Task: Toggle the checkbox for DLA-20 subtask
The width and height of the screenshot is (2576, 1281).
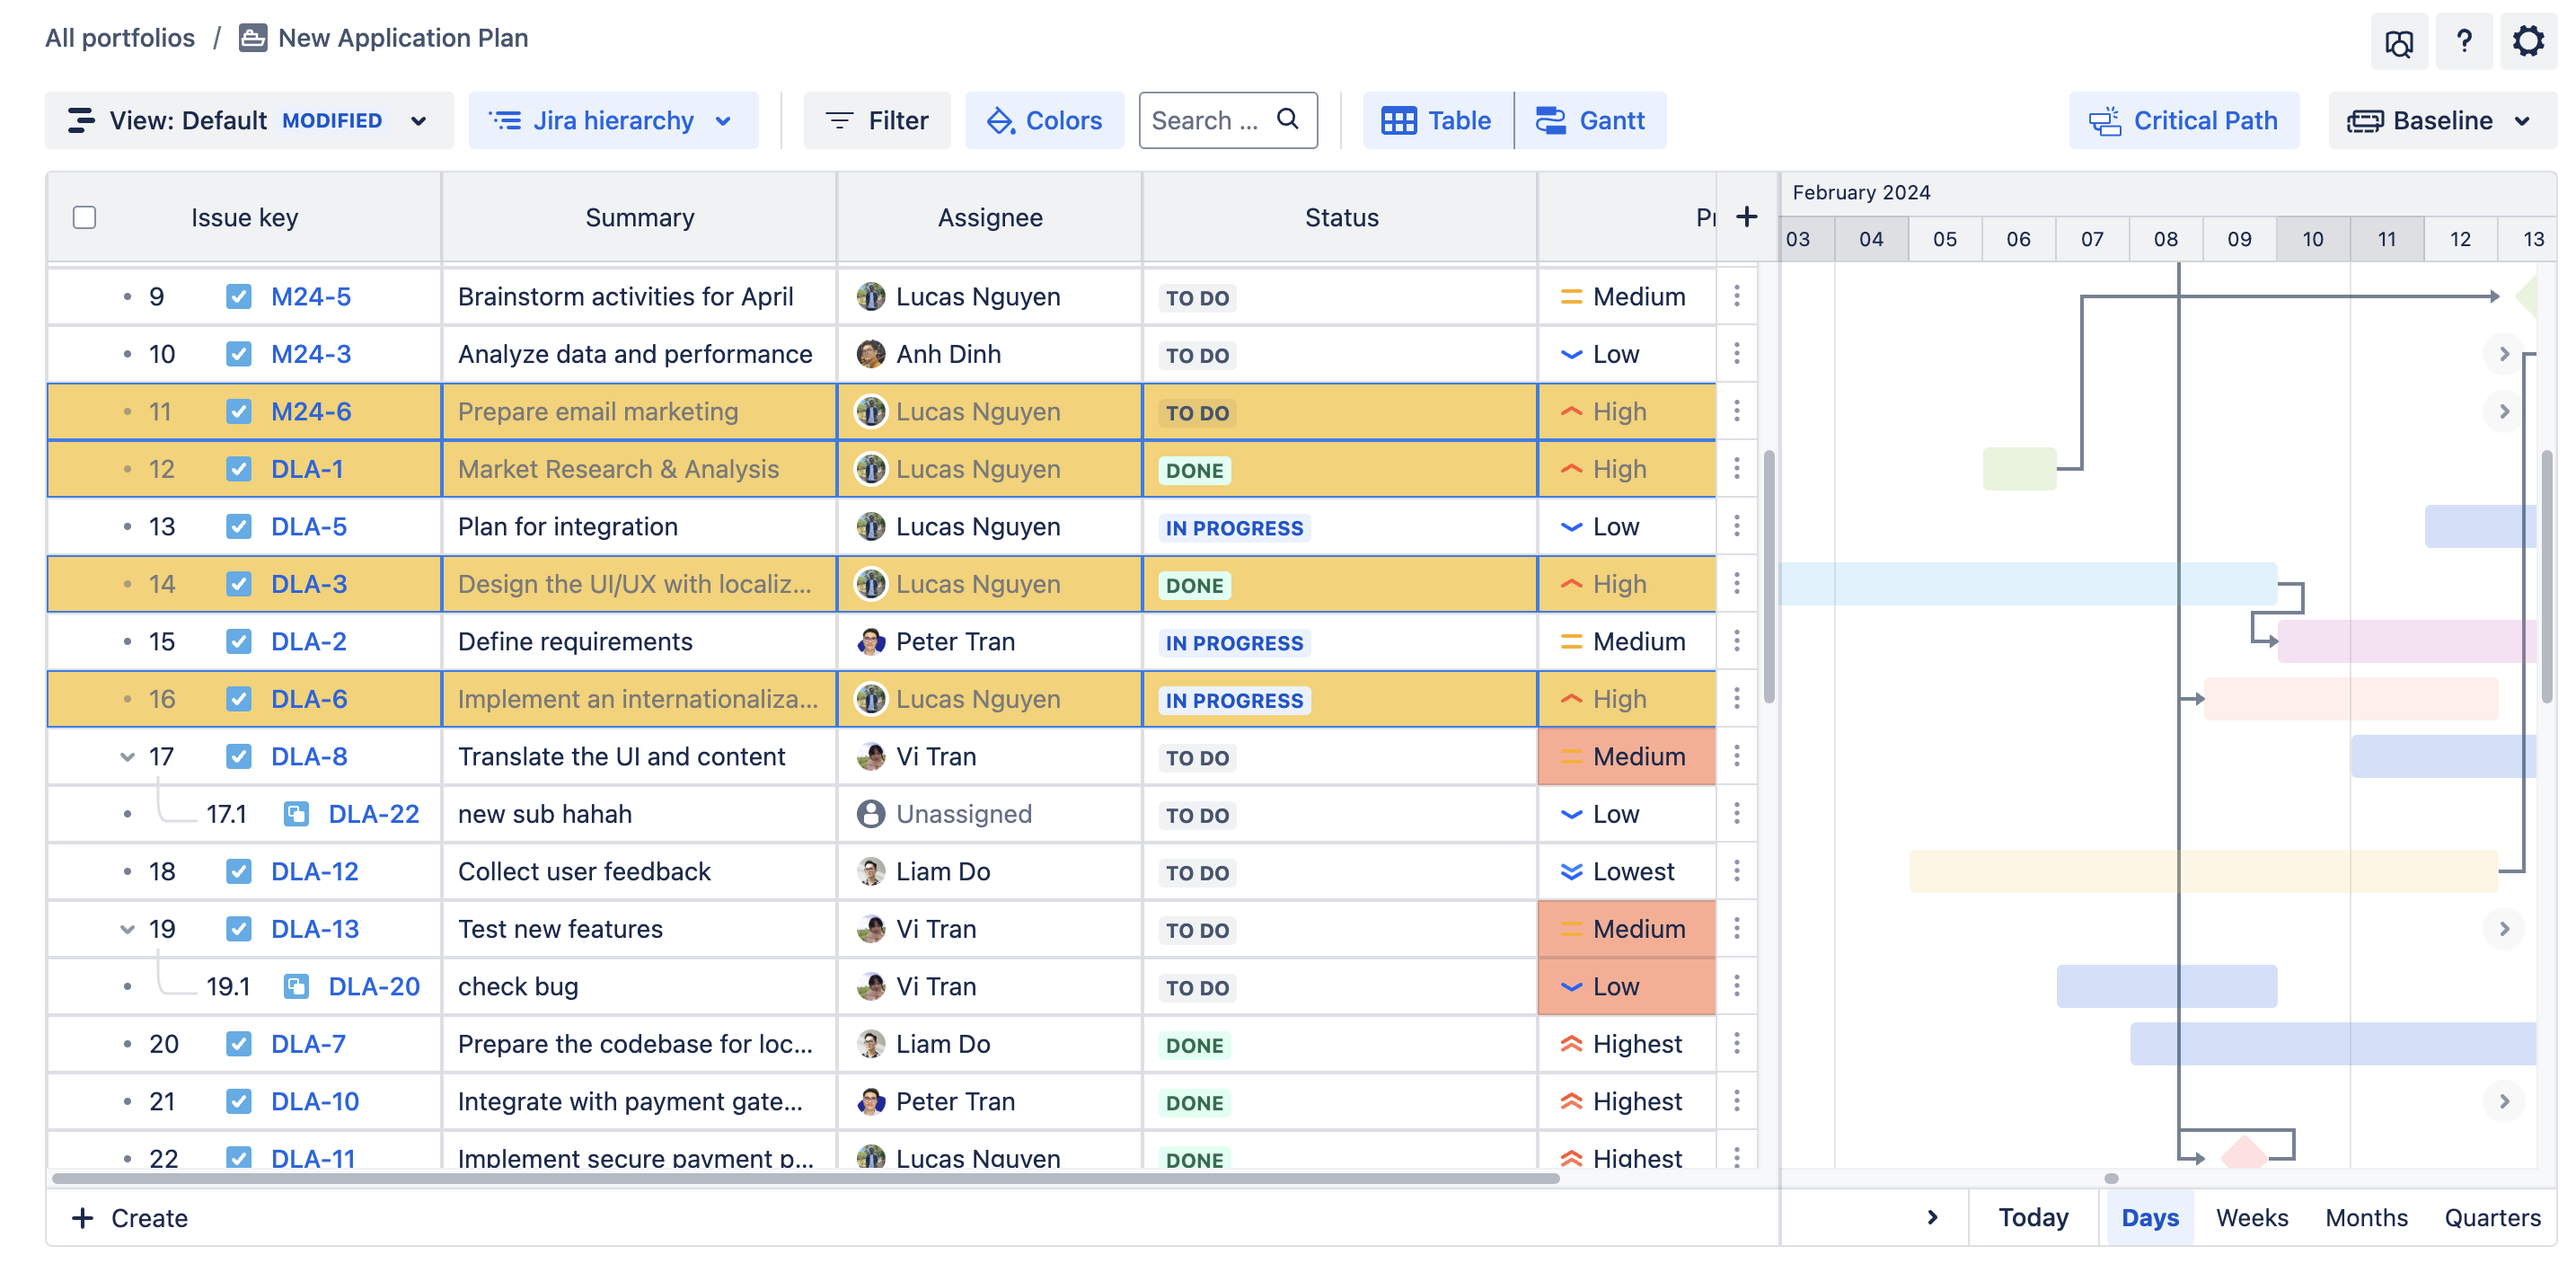Action: [x=296, y=986]
